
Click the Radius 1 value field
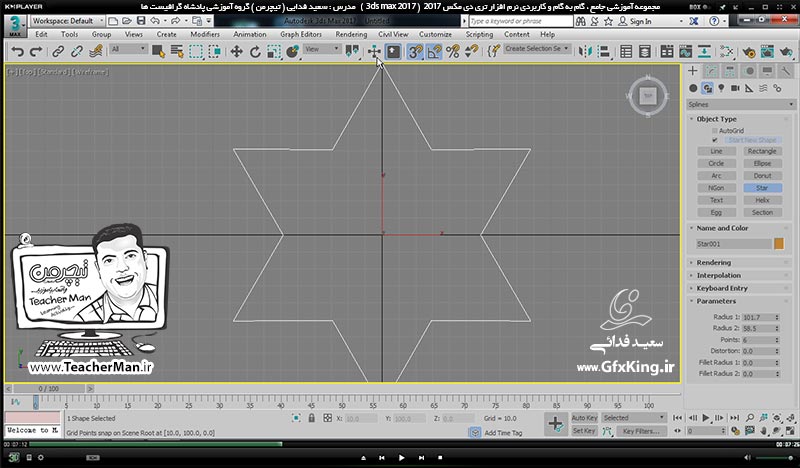pyautogui.click(x=758, y=317)
